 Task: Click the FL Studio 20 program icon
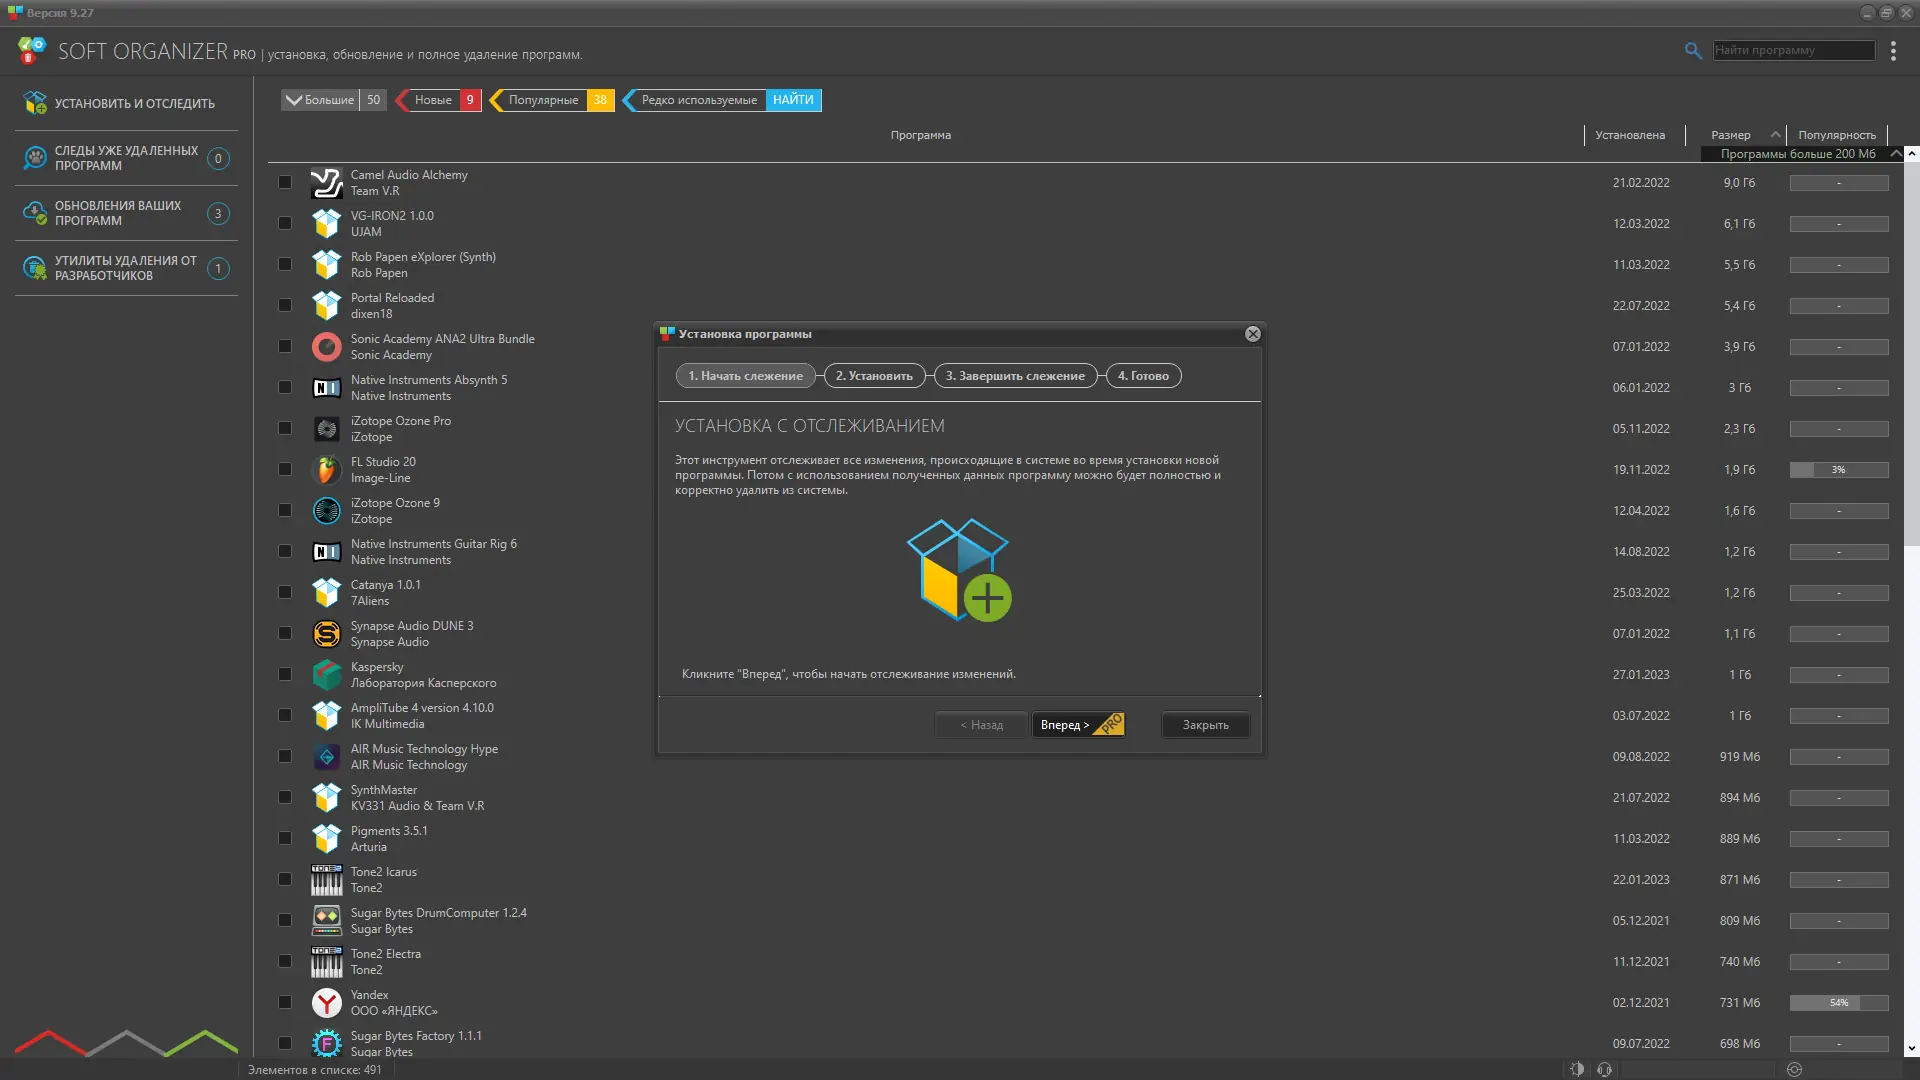(326, 470)
